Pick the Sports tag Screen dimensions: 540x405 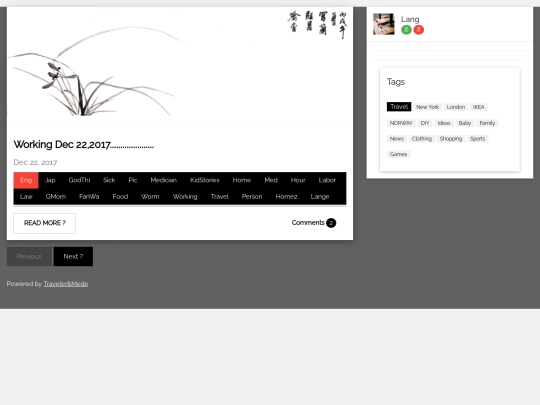[x=478, y=139]
